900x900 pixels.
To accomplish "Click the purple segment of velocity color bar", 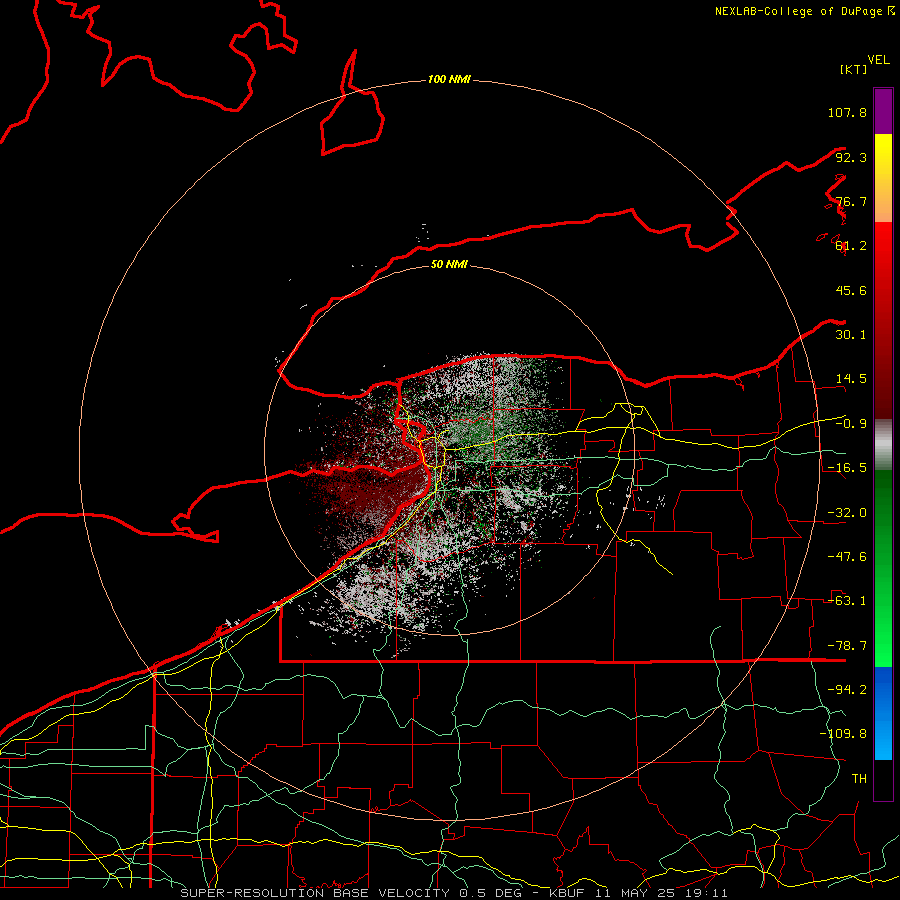I will point(883,111).
